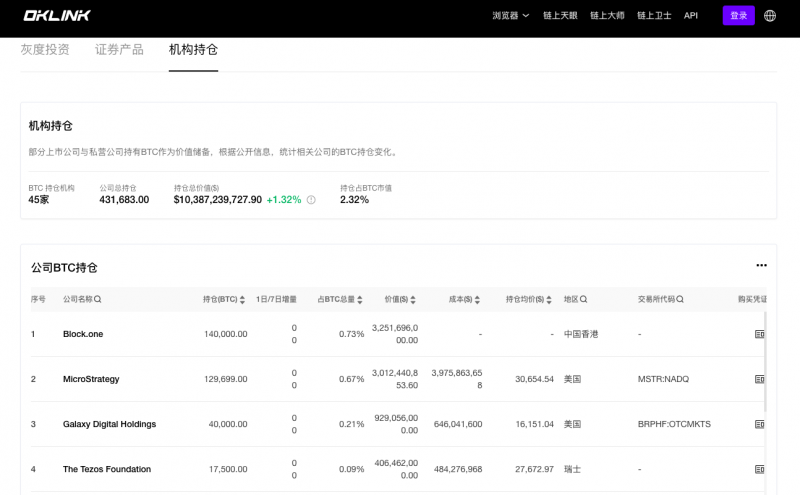The width and height of the screenshot is (800, 495).
Task: Click the OKLINK logo
Action: point(57,15)
